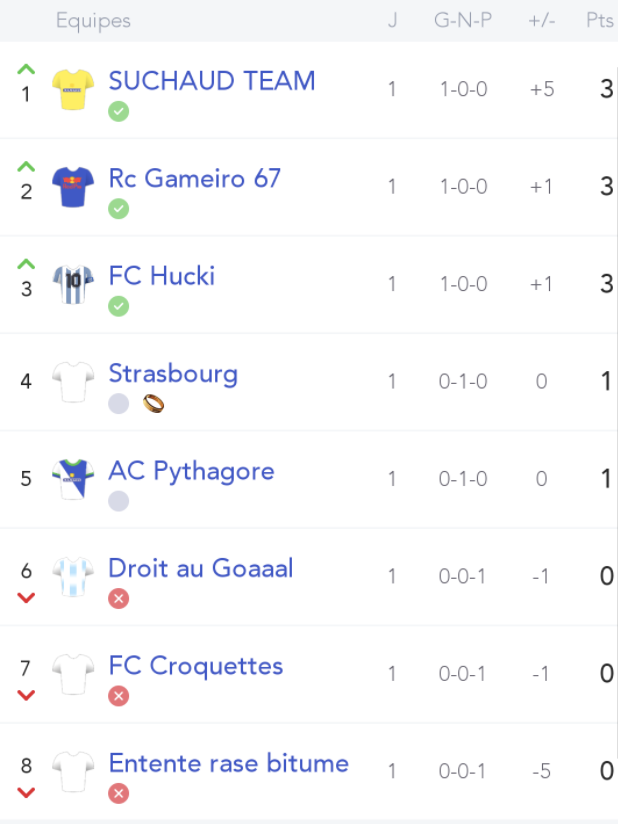Image resolution: width=618 pixels, height=824 pixels.
Task: Click green up arrow above rank 1
Action: 26,69
